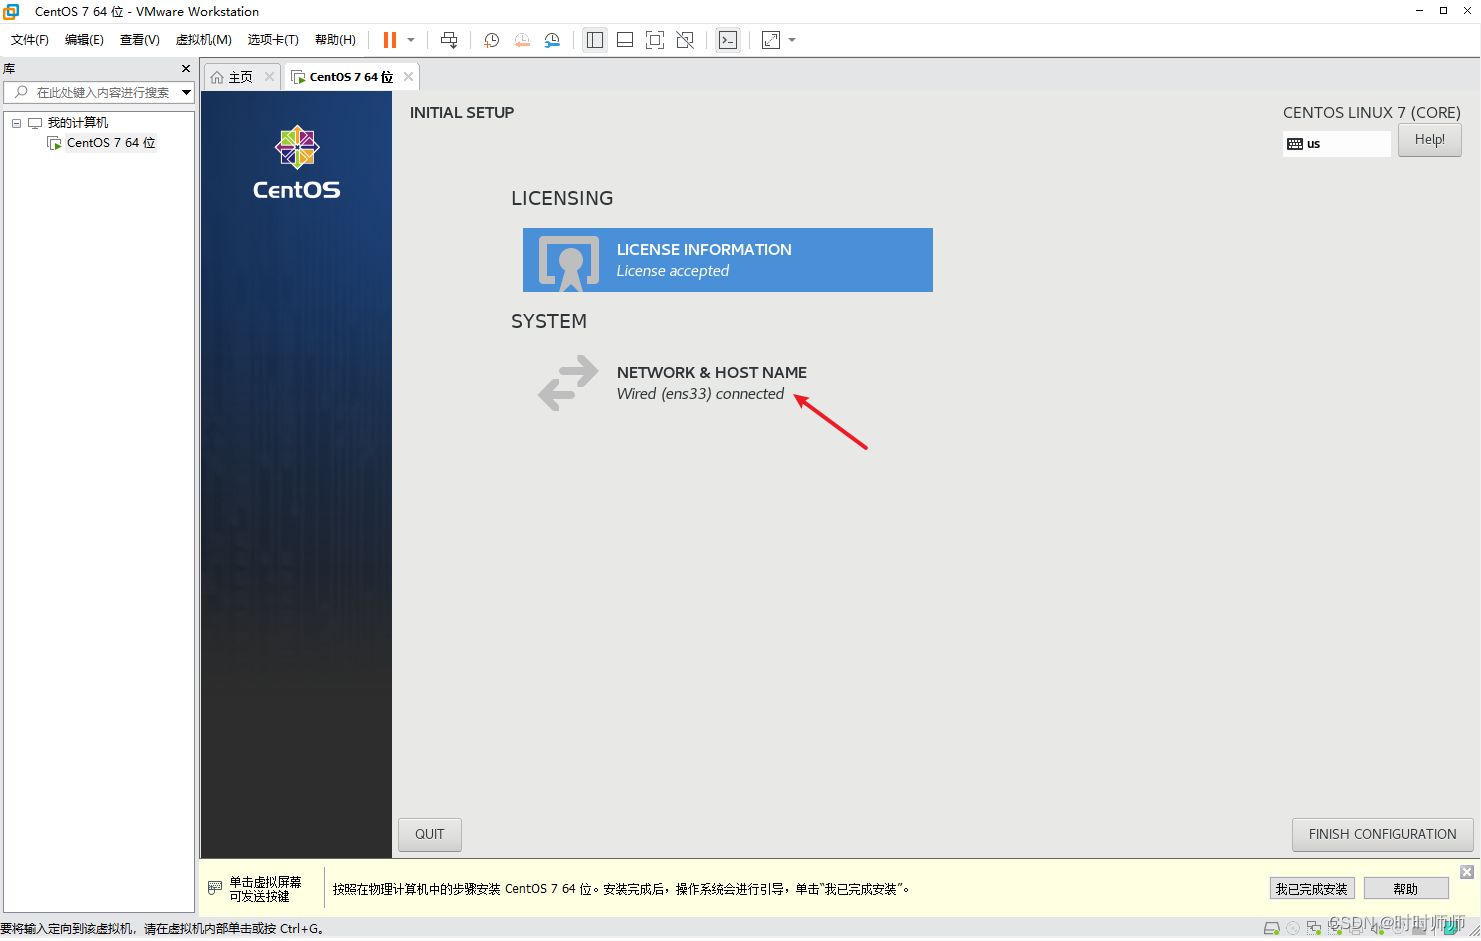Open the 查看(V) menu

coord(140,40)
